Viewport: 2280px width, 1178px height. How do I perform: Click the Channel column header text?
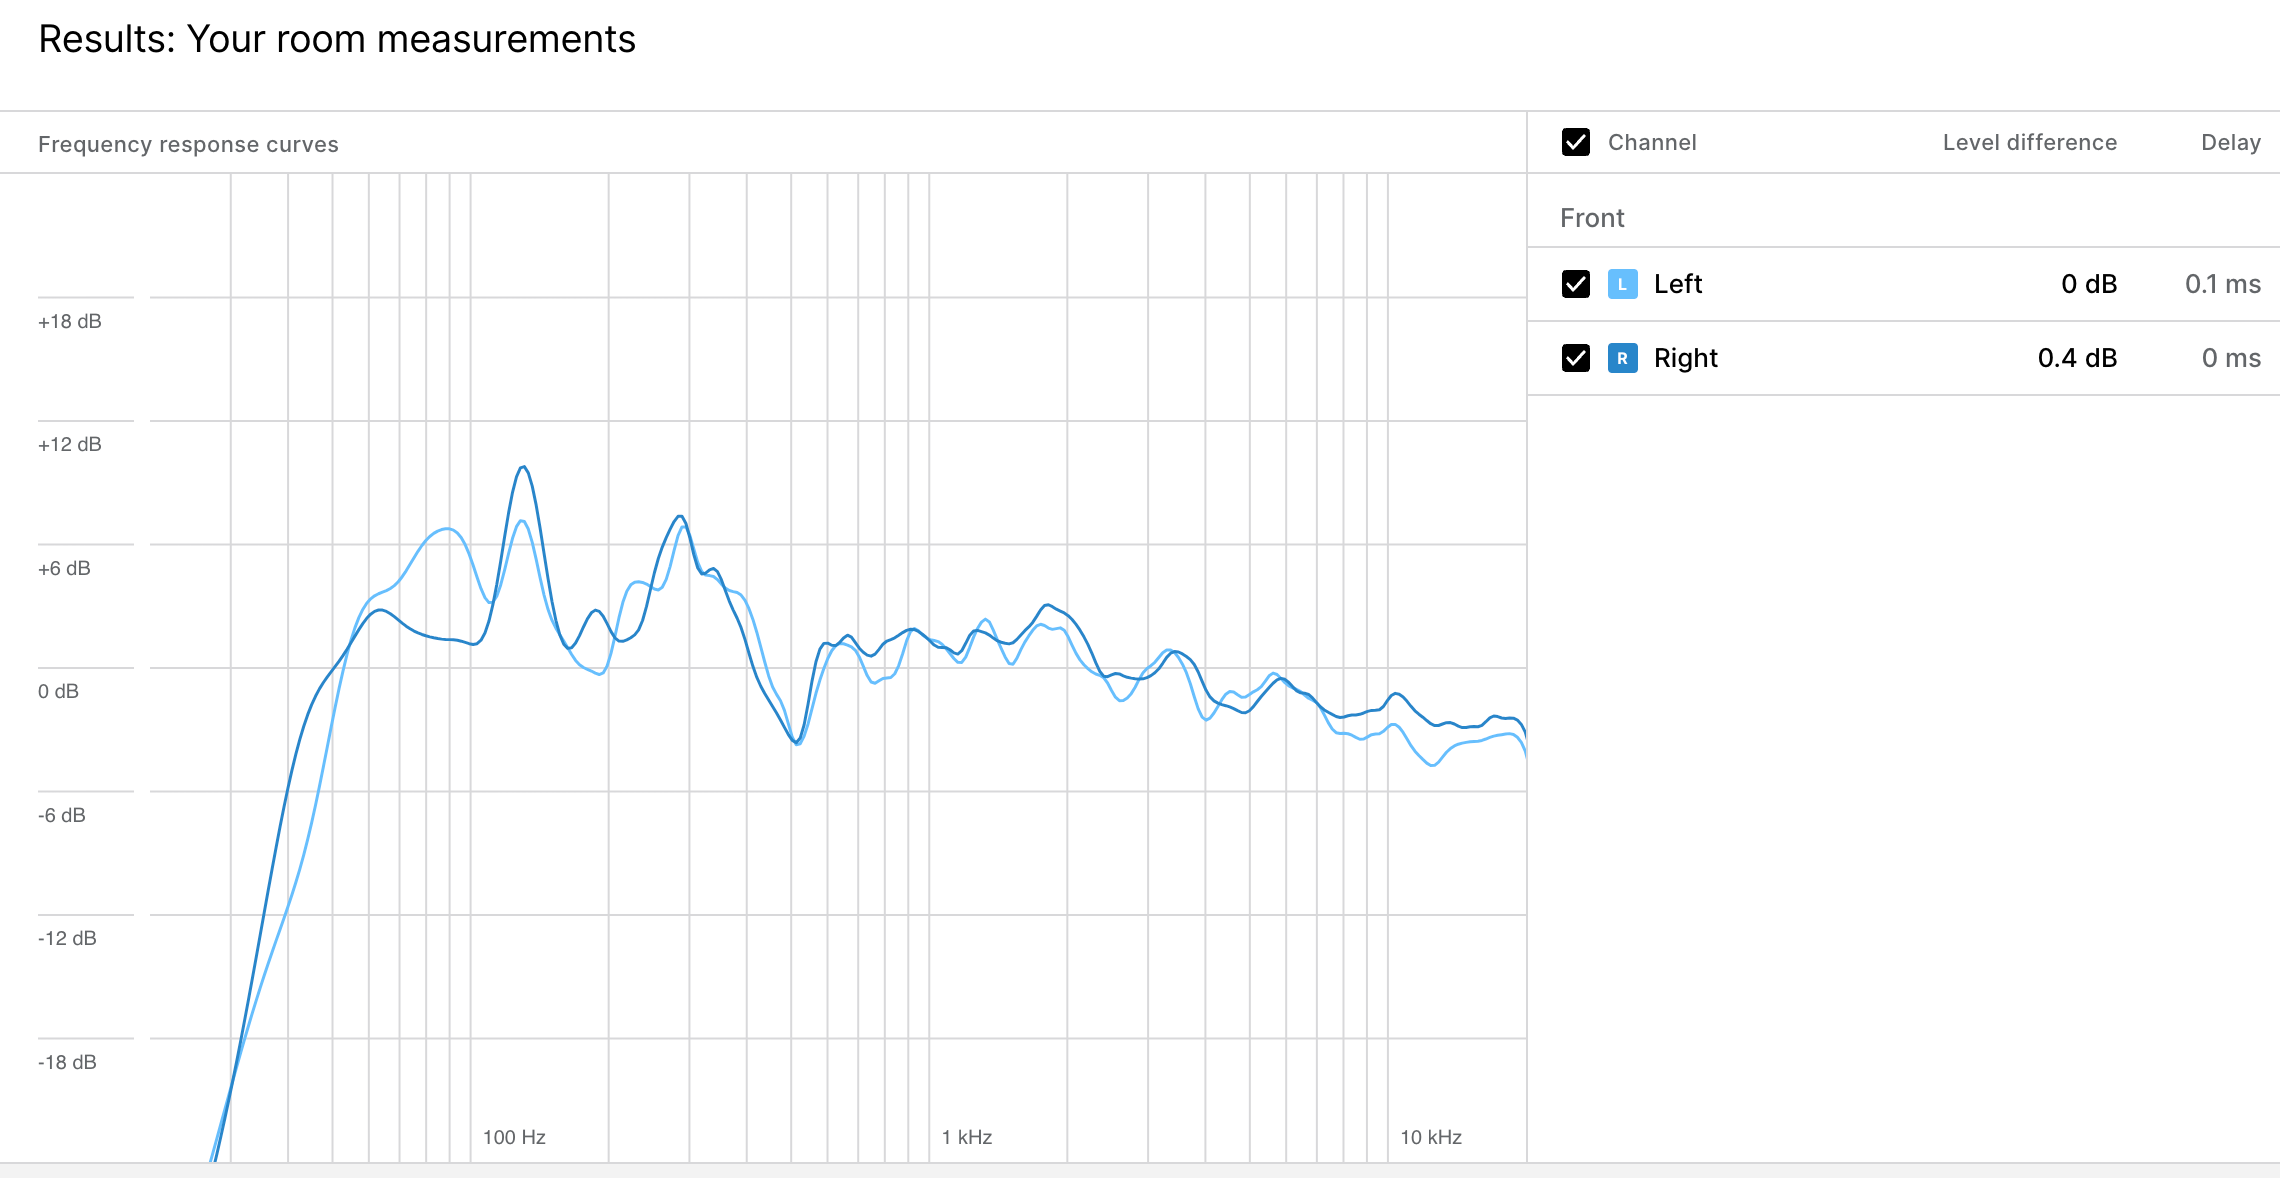(1652, 143)
